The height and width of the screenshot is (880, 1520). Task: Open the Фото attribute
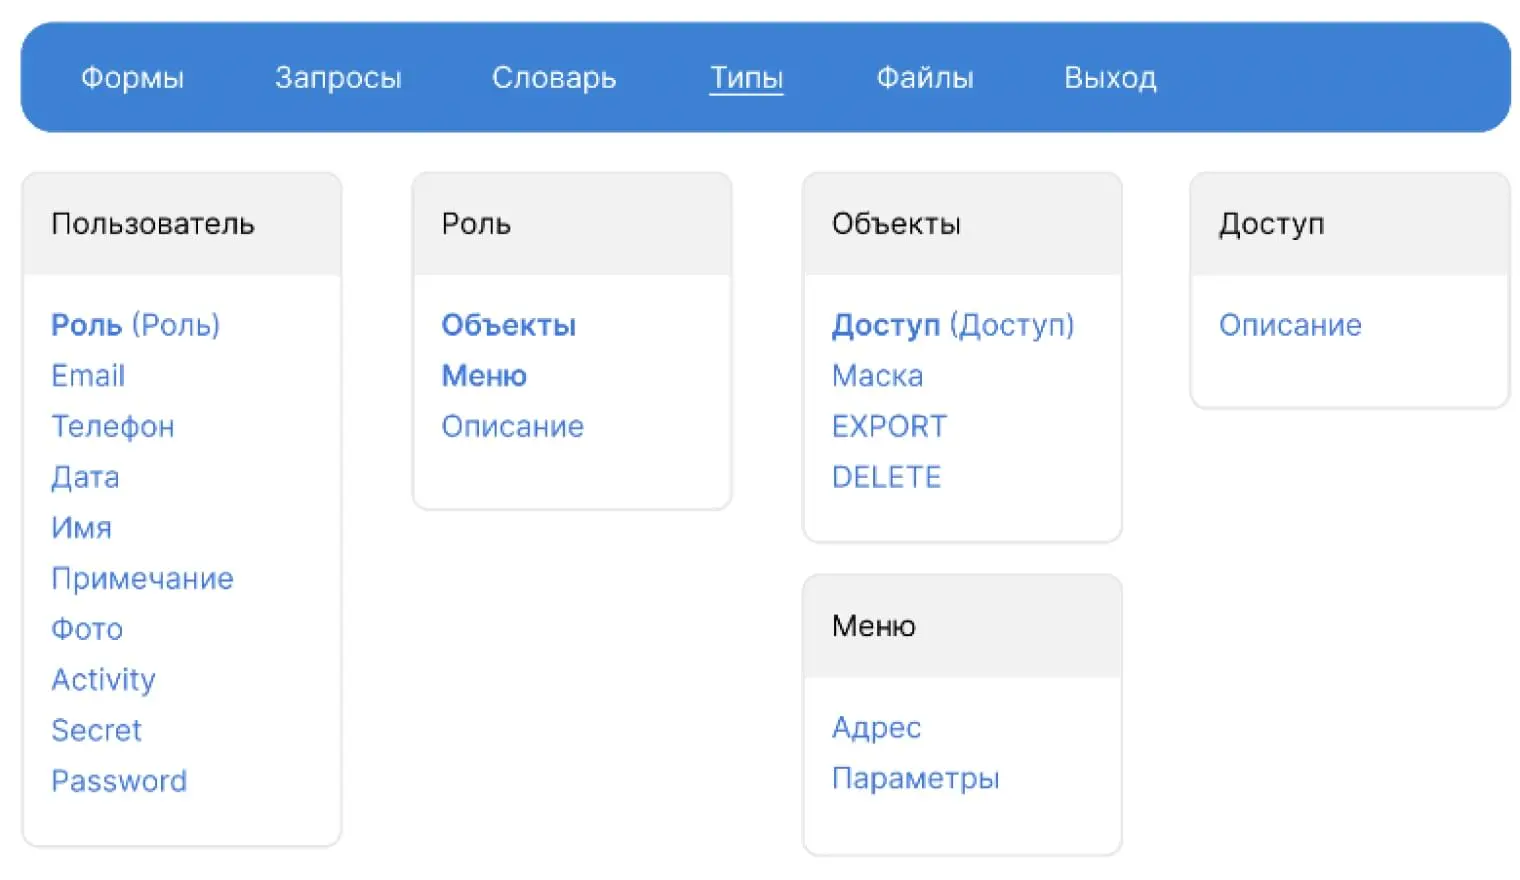(x=87, y=629)
